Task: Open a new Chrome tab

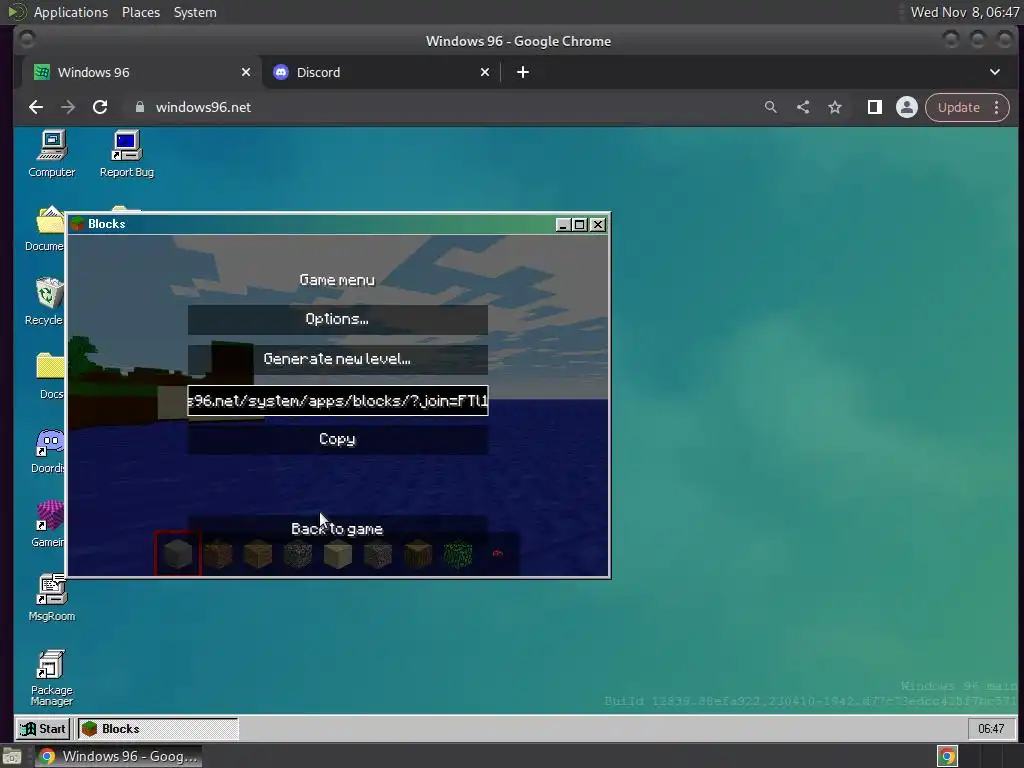Action: point(522,72)
